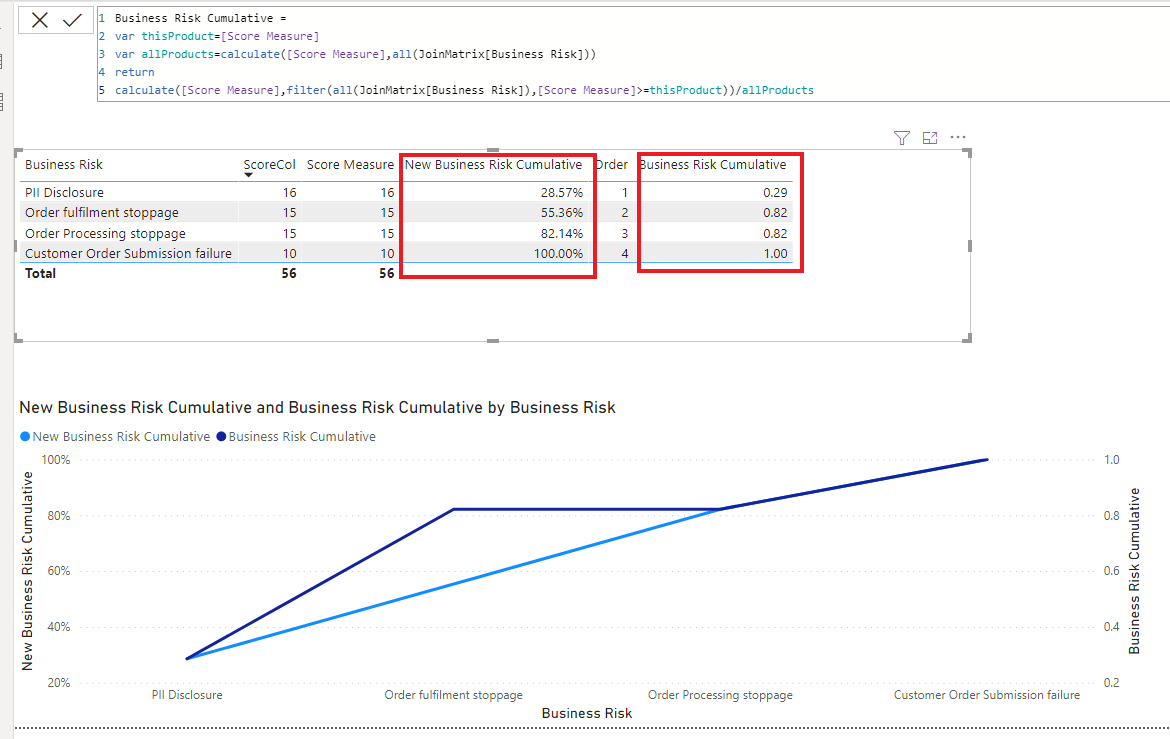Click PII Disclosure x-axis label
The image size is (1170, 739).
[x=187, y=695]
